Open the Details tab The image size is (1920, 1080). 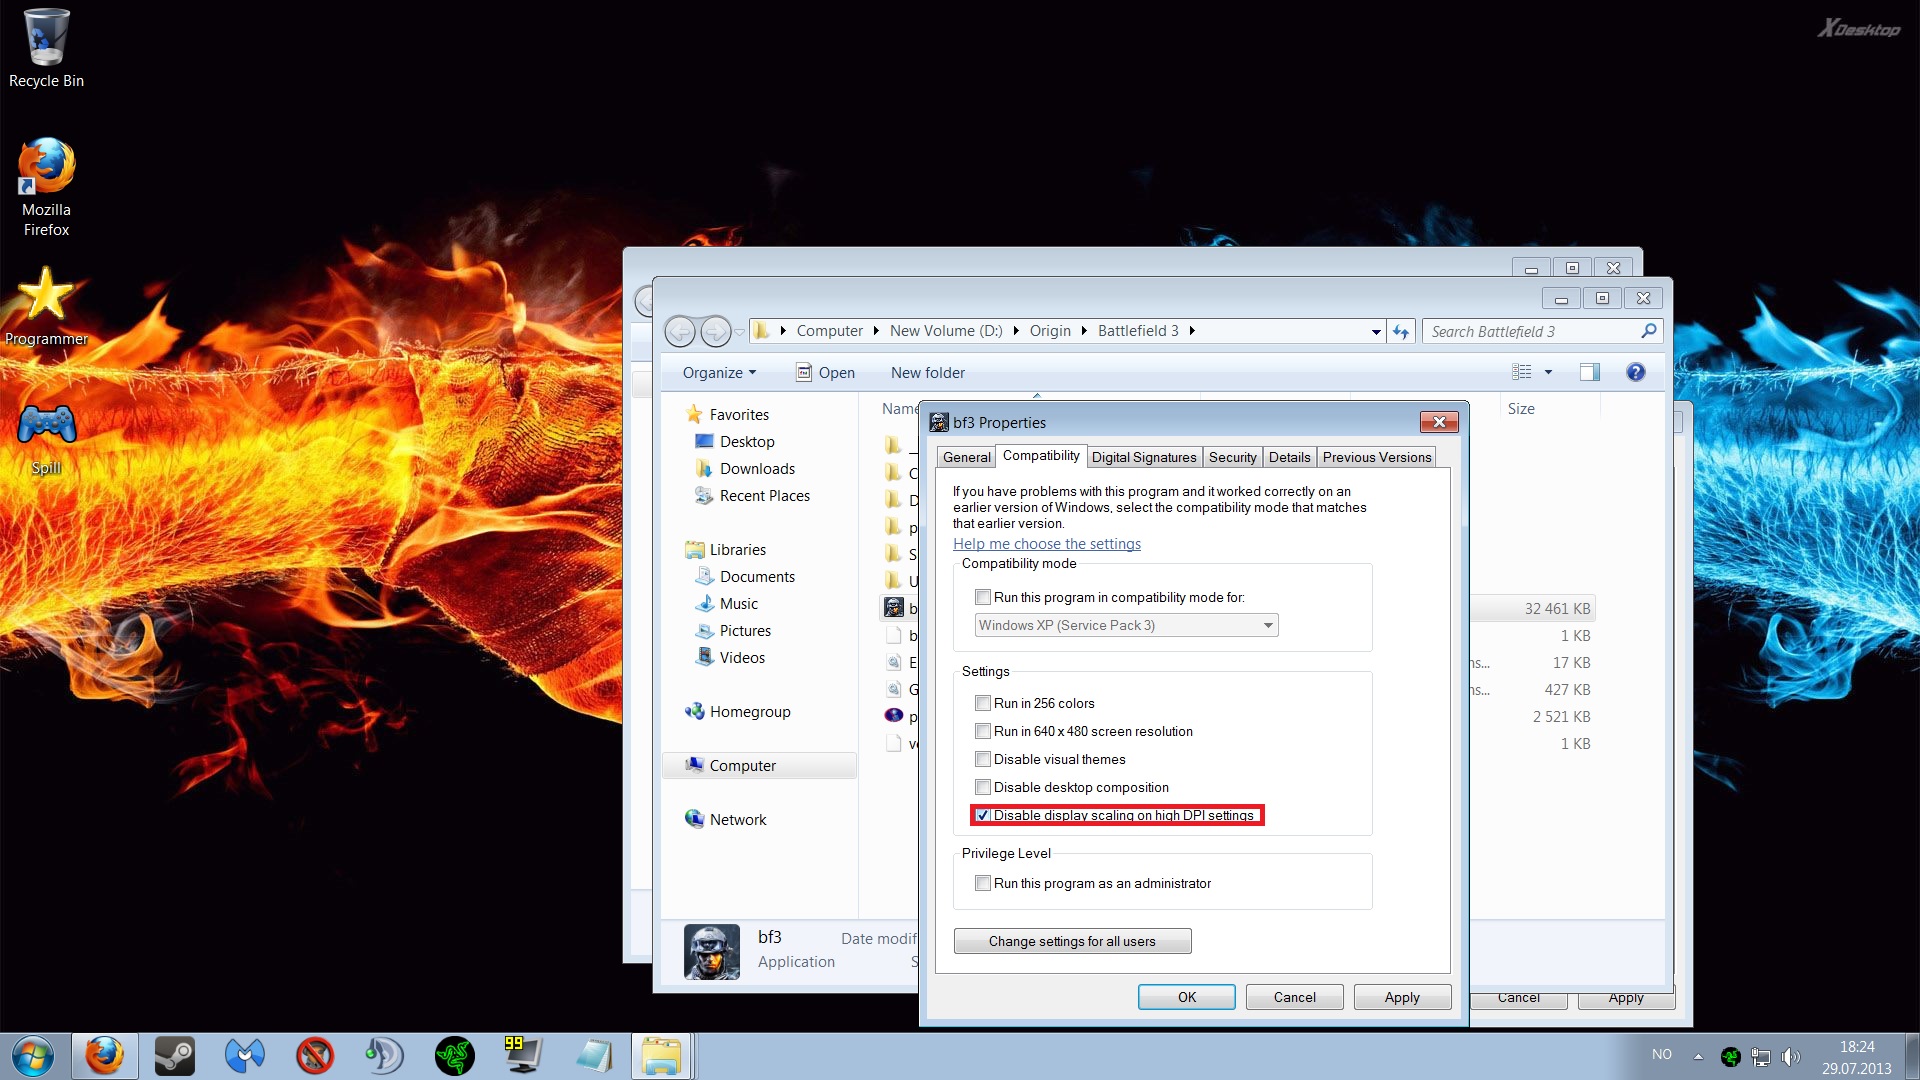(1289, 457)
